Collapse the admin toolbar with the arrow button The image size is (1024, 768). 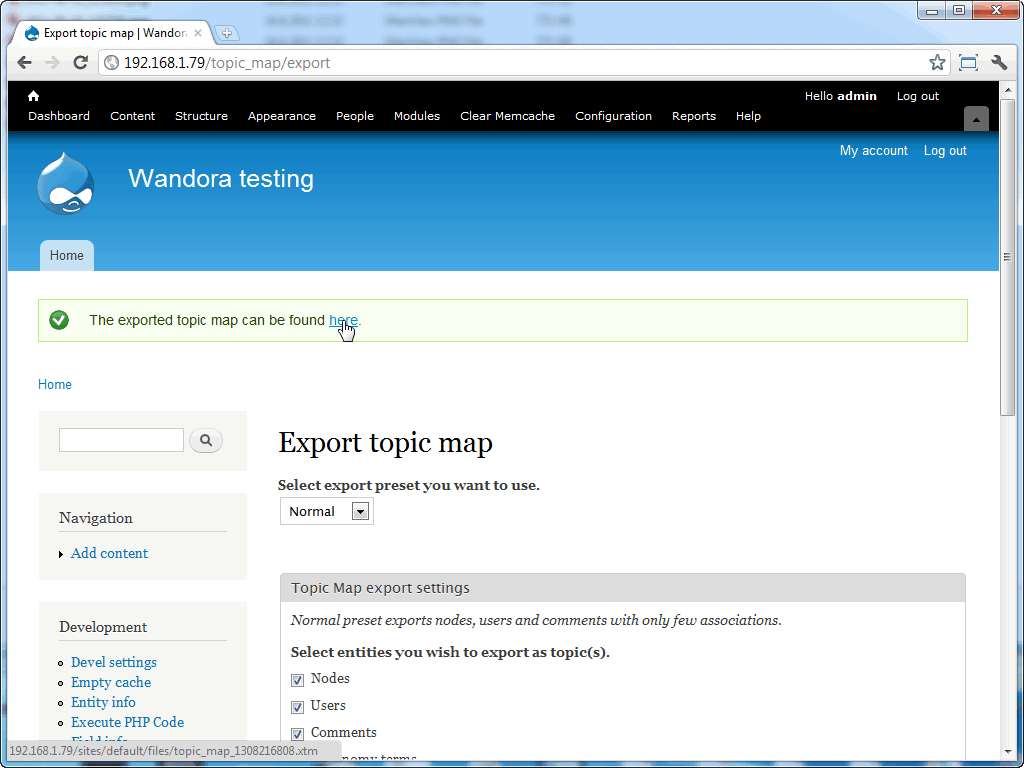pos(976,118)
